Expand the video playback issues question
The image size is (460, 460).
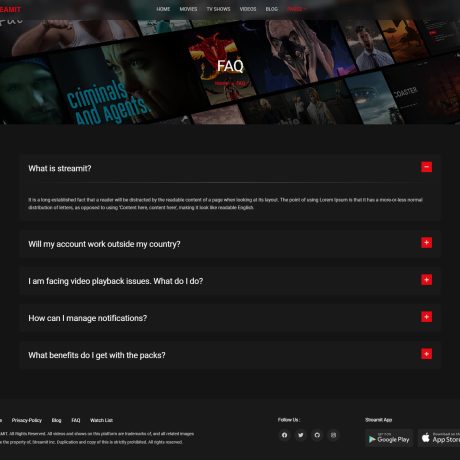click(x=426, y=280)
